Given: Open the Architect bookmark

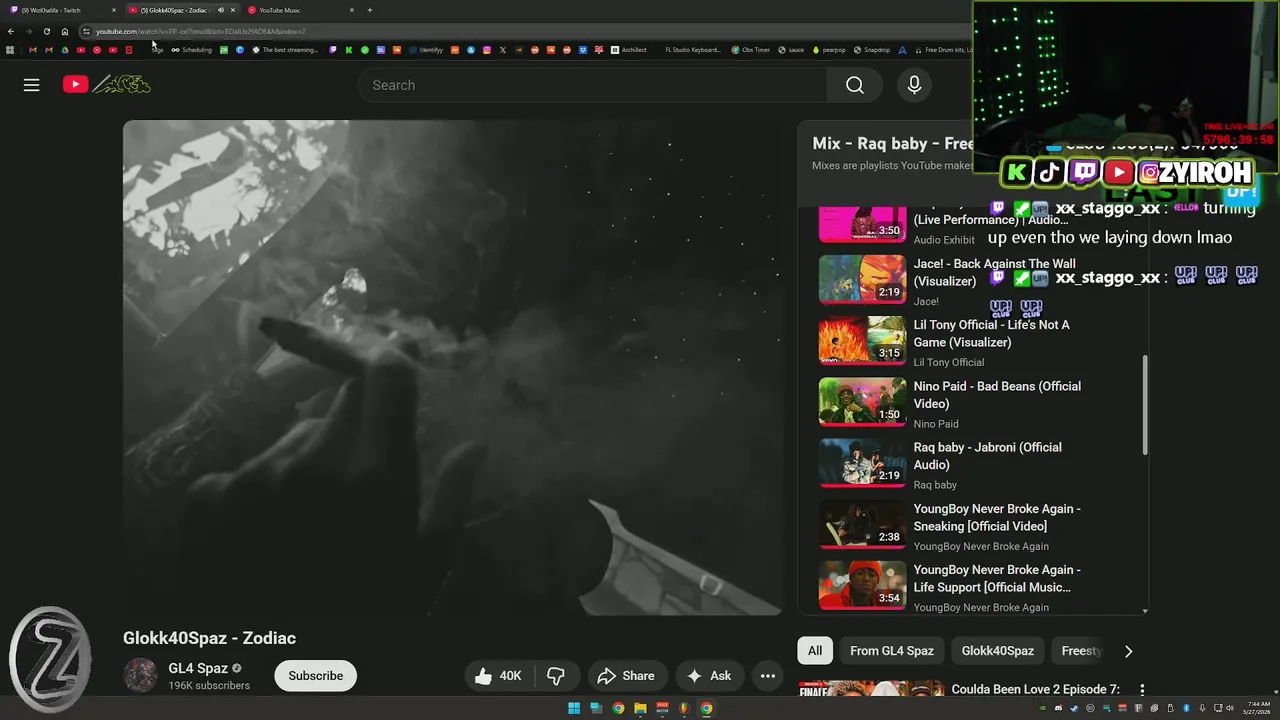Looking at the screenshot, I should (x=629, y=50).
